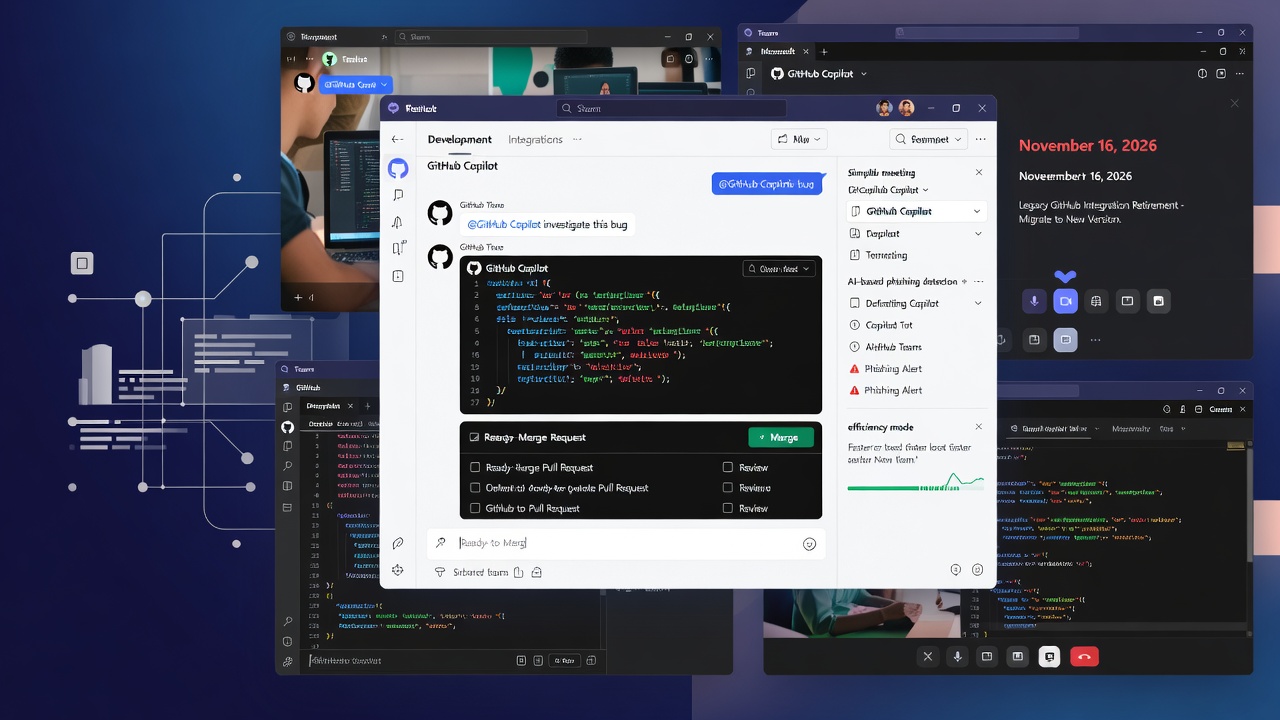Check Review box in Ready-Merge Pull Request row
1280x720 pixels.
[x=728, y=467]
